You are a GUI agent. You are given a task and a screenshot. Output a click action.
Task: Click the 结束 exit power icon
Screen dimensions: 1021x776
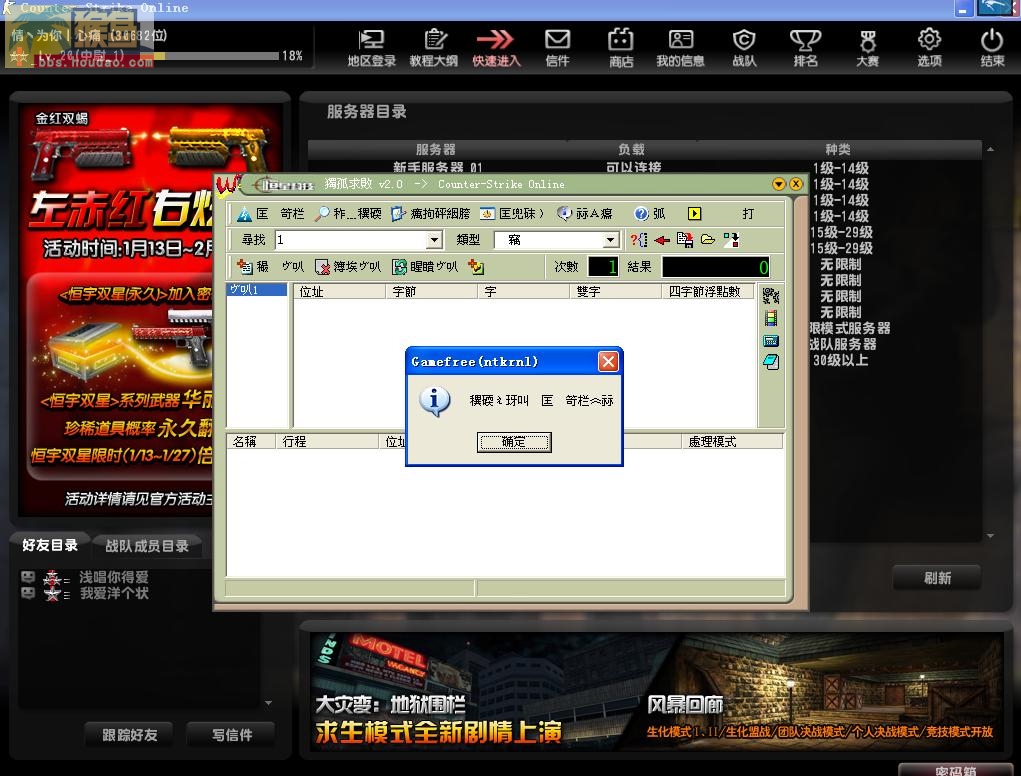(x=992, y=48)
